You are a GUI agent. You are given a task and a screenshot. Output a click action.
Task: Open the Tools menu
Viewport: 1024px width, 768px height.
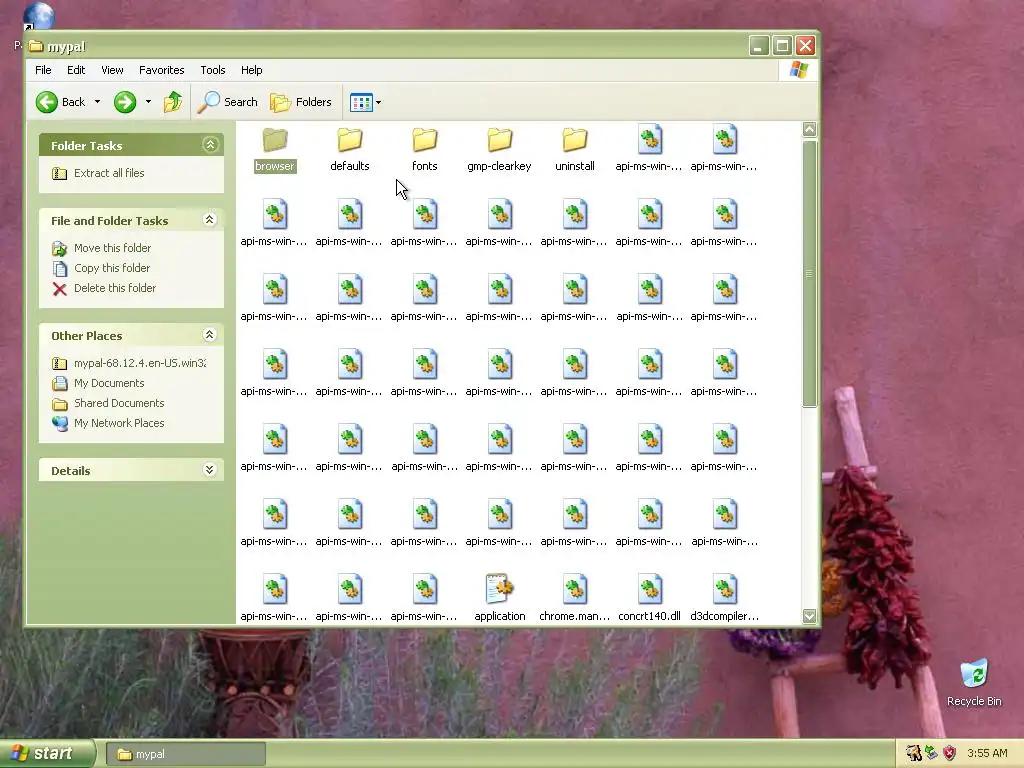pyautogui.click(x=213, y=70)
